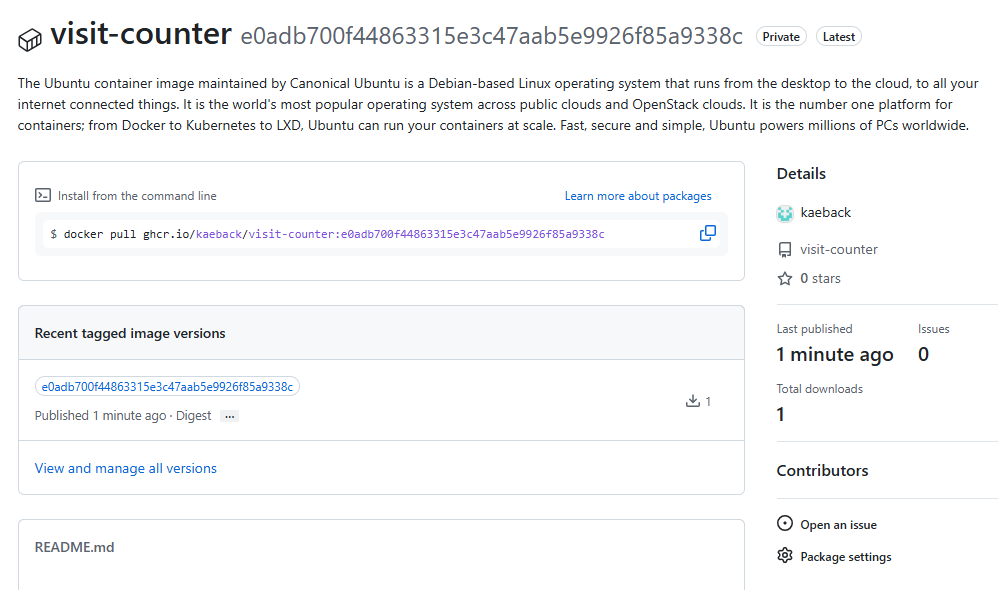This screenshot has height=590, width=1005.
Task: Expand the Digest ellipsis button
Action: pyautogui.click(x=229, y=416)
